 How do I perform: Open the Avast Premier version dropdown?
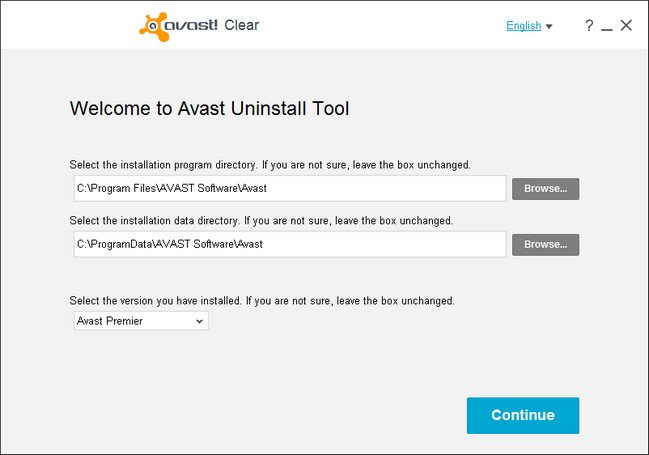(x=141, y=321)
